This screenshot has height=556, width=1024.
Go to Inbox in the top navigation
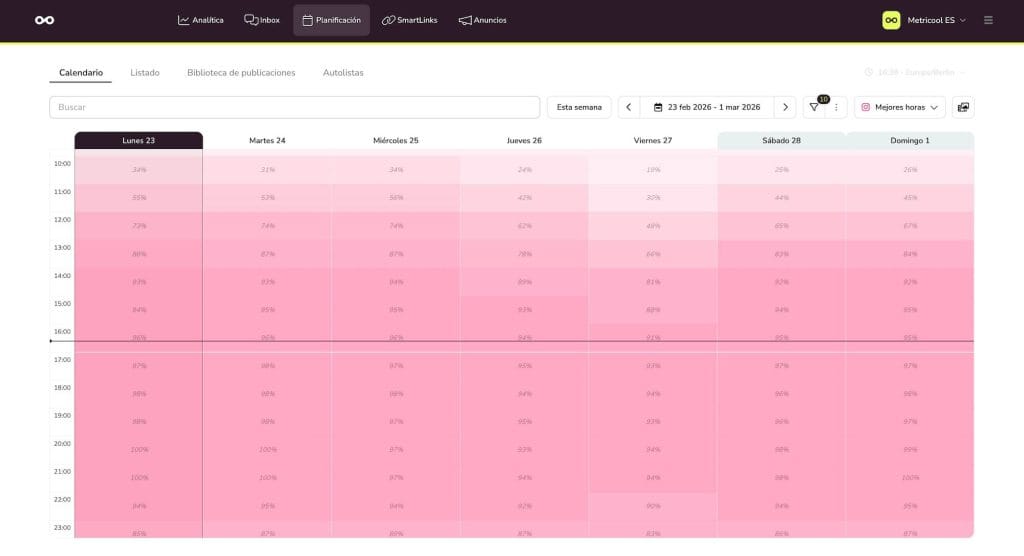pos(262,20)
